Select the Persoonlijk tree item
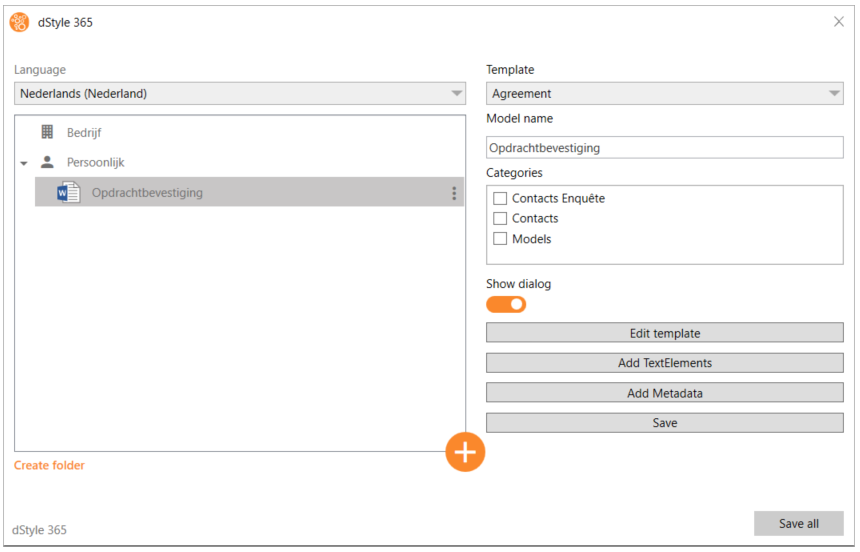860x552 pixels. pos(95,162)
